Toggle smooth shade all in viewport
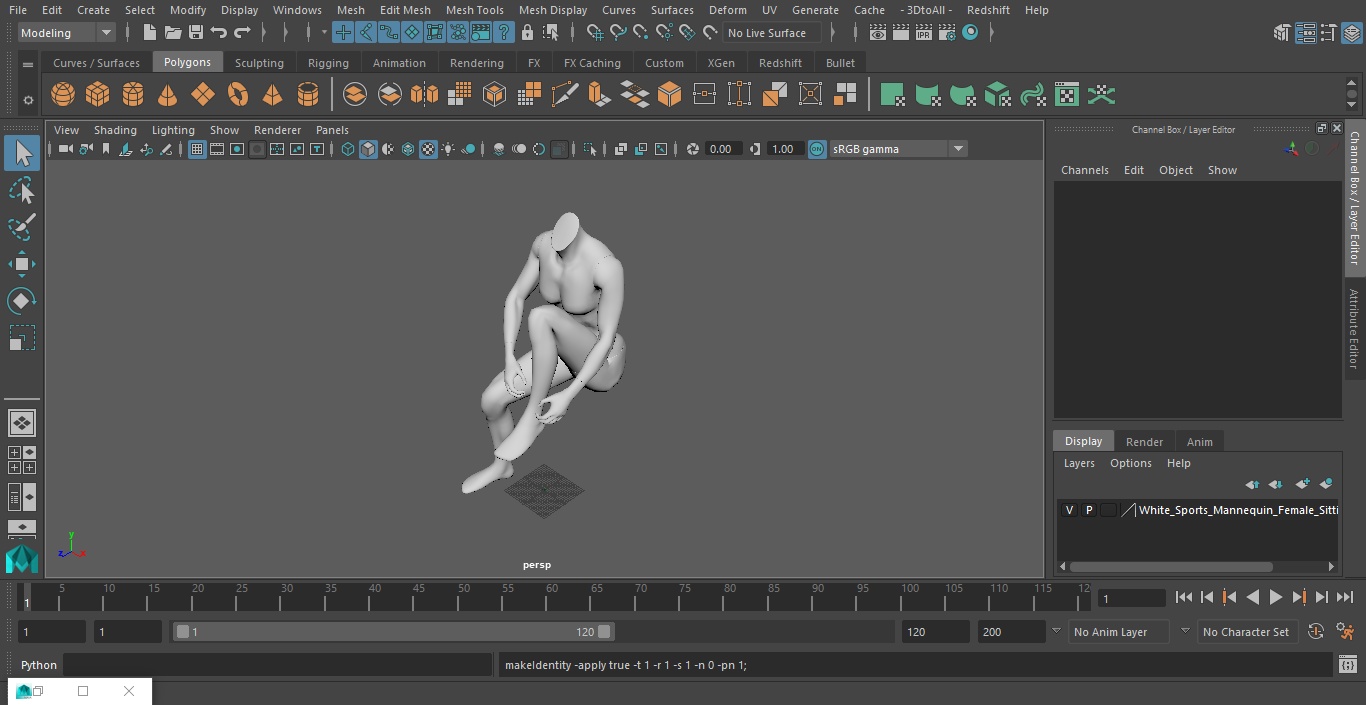This screenshot has height=705, width=1366. (x=368, y=149)
